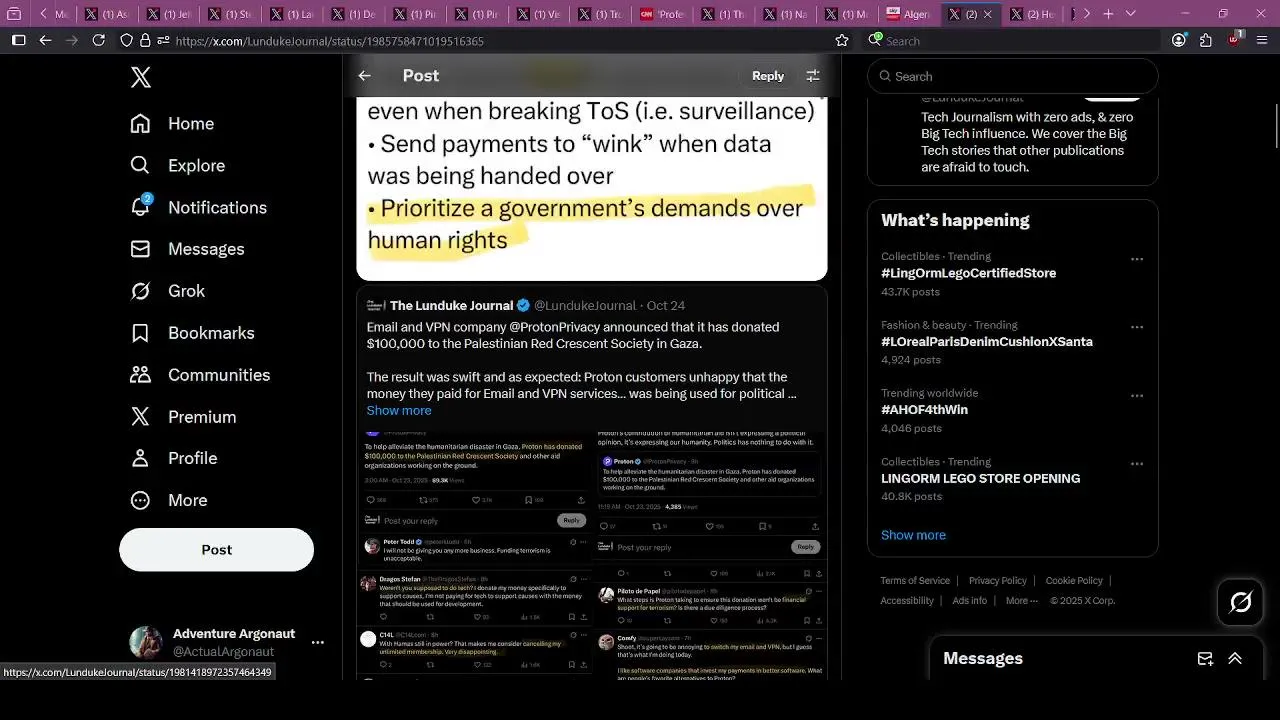Open uBlock Origin extension icon
Viewport: 1280px width, 720px height.
pyautogui.click(x=1235, y=39)
